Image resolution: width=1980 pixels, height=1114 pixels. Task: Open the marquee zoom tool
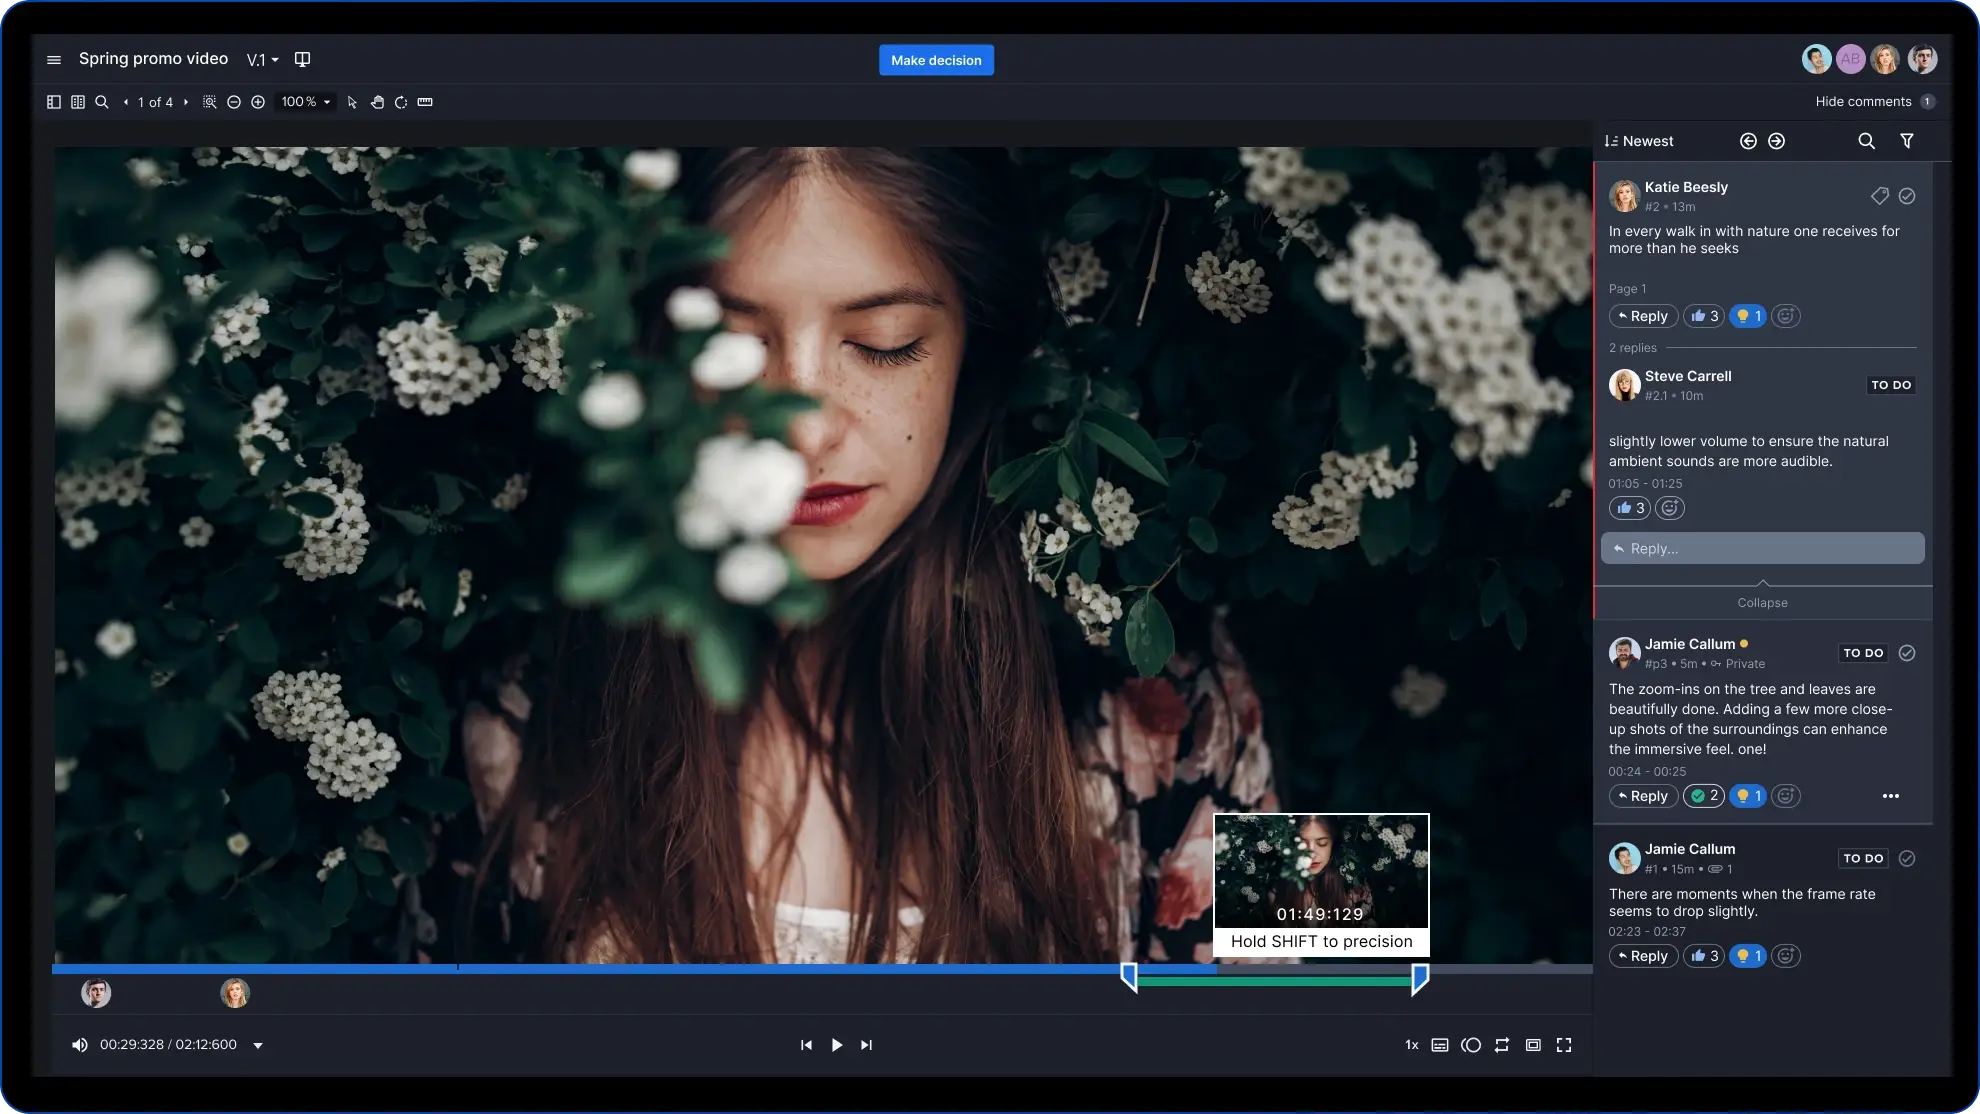pos(209,102)
